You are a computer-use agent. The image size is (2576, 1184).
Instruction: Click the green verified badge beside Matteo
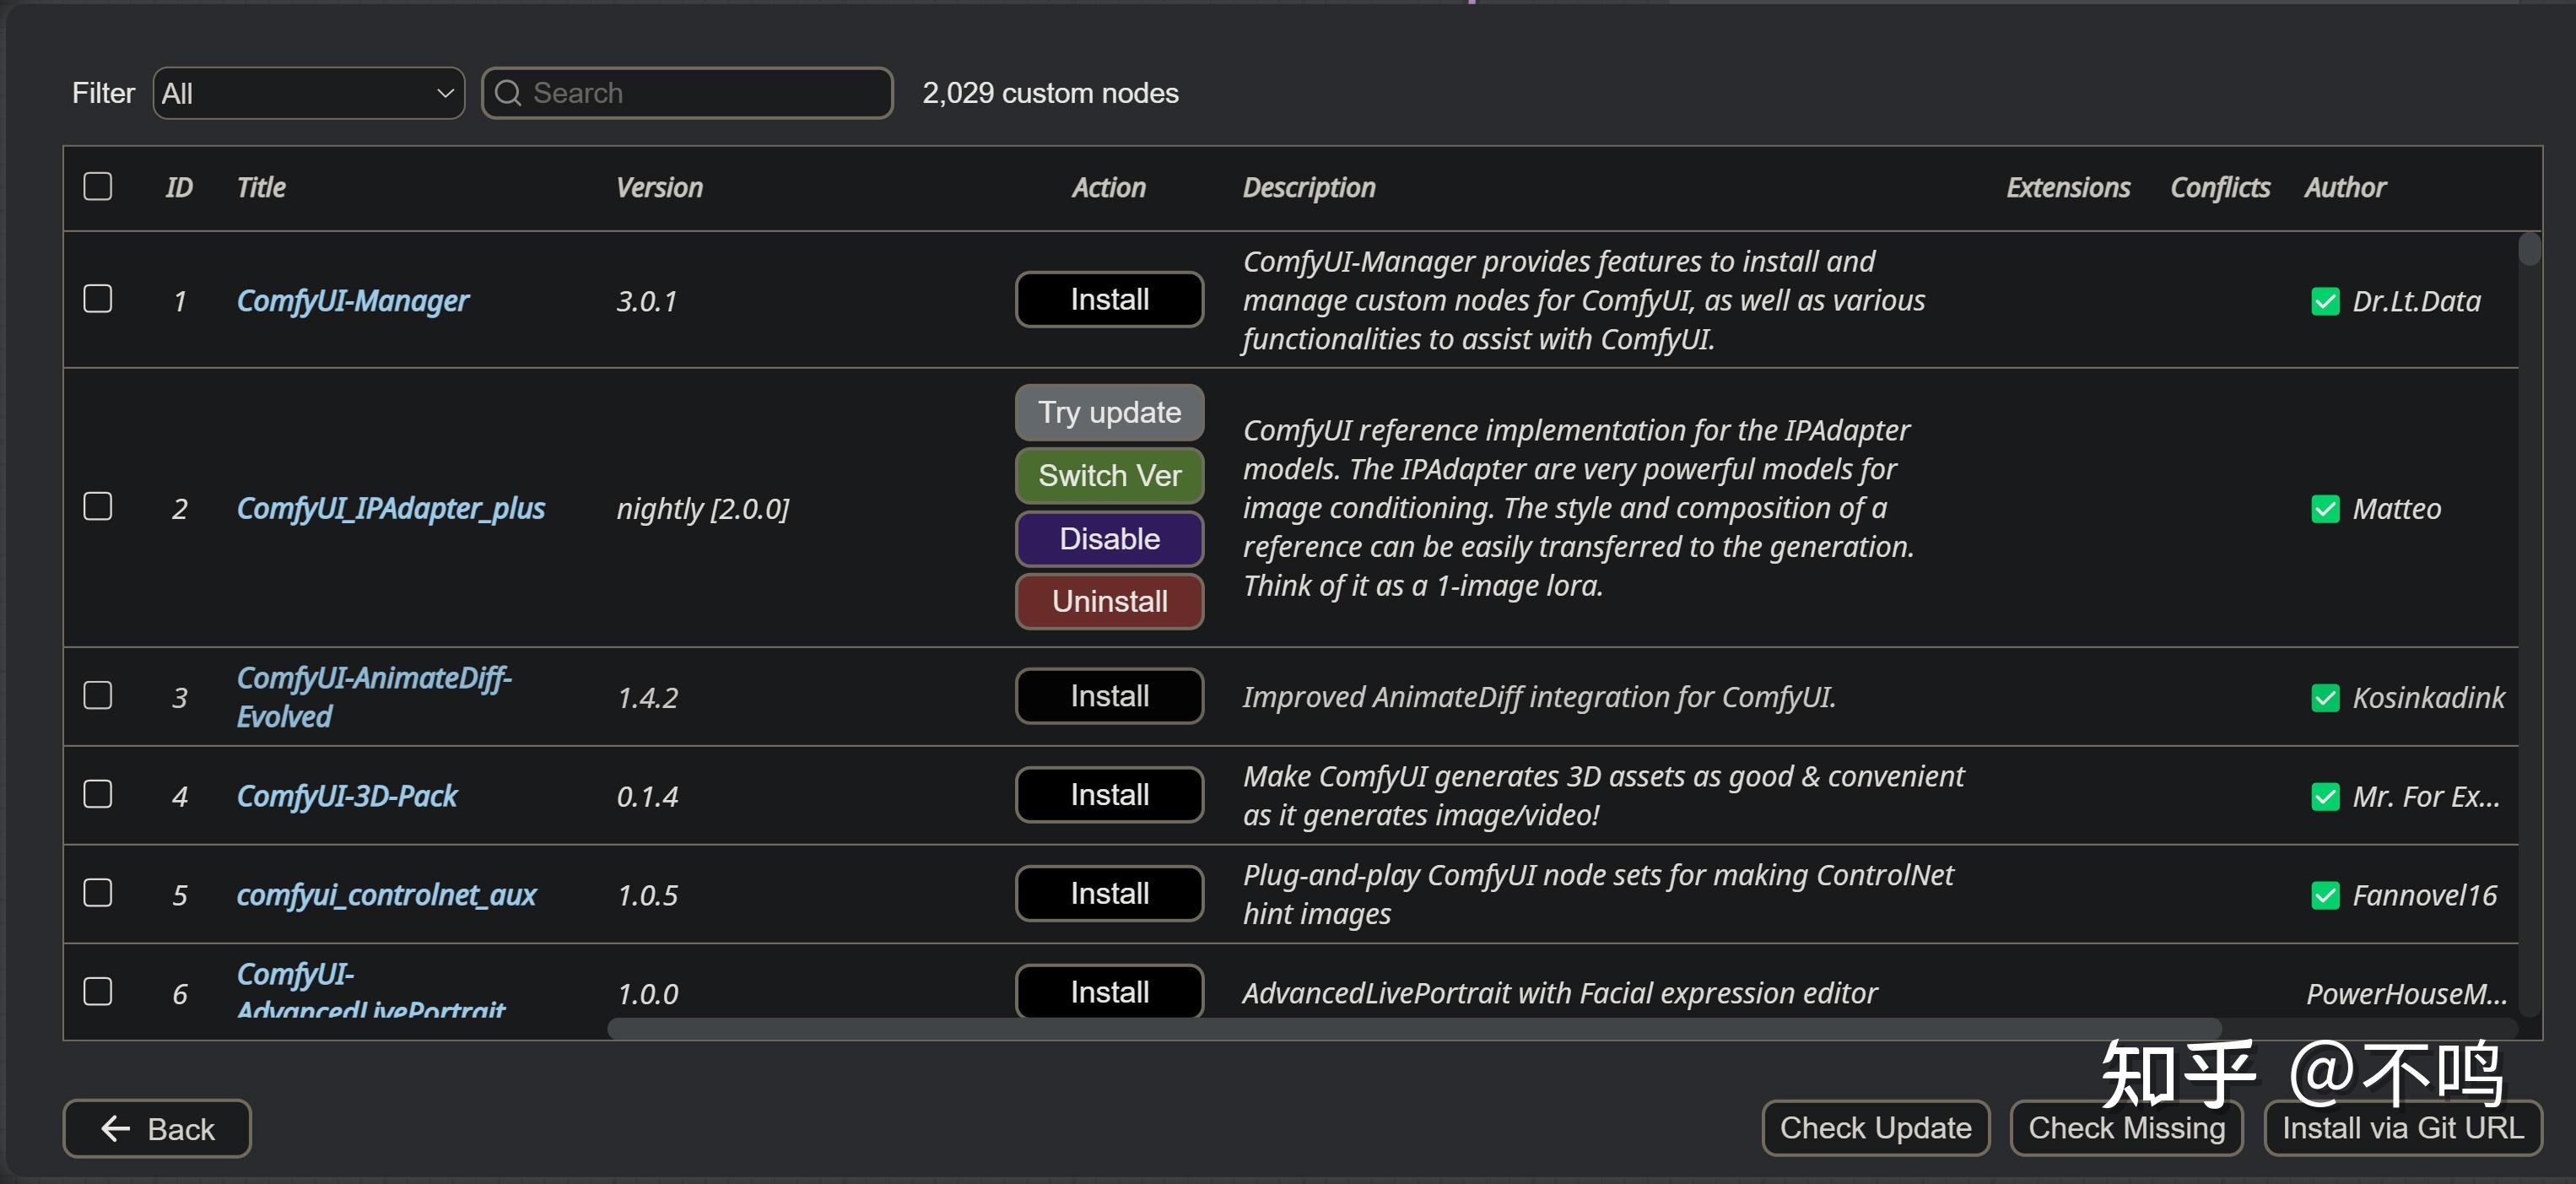coord(2325,509)
